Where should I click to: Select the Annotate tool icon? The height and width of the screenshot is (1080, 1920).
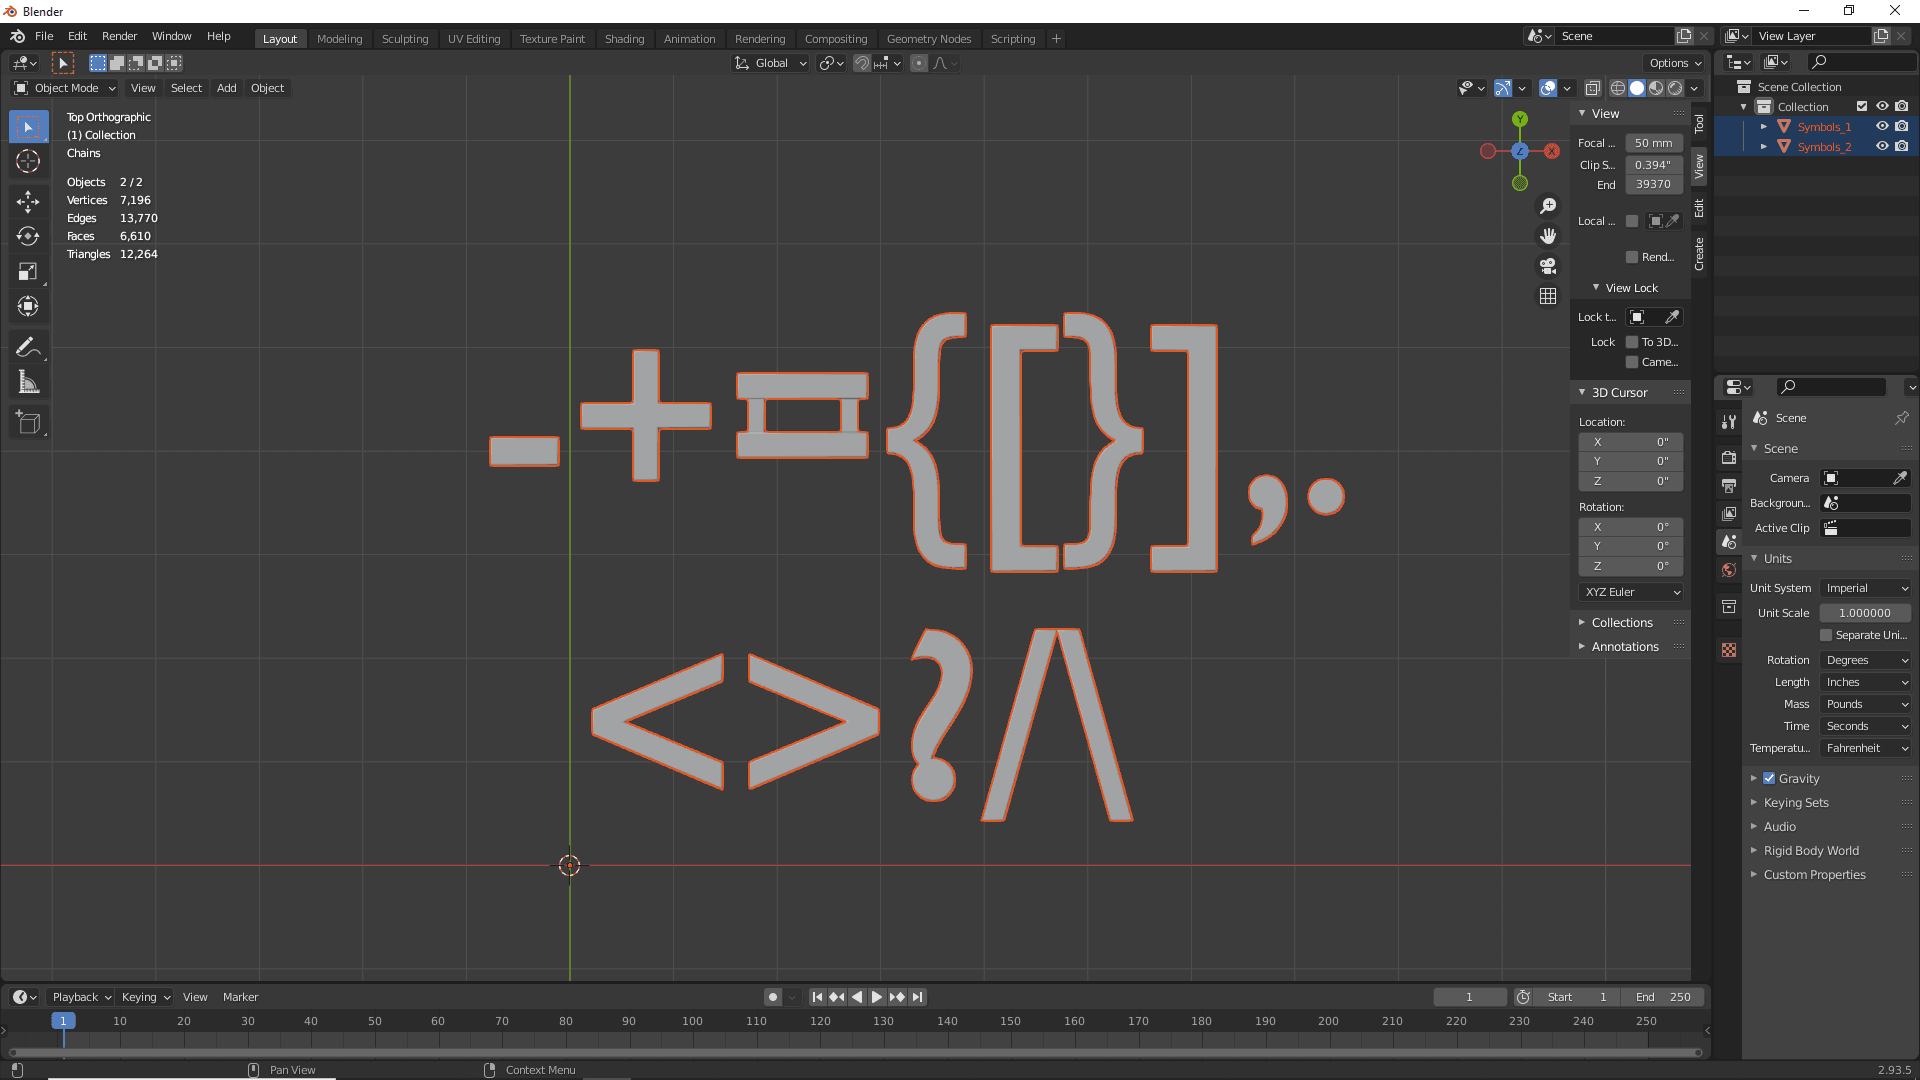click(x=29, y=348)
